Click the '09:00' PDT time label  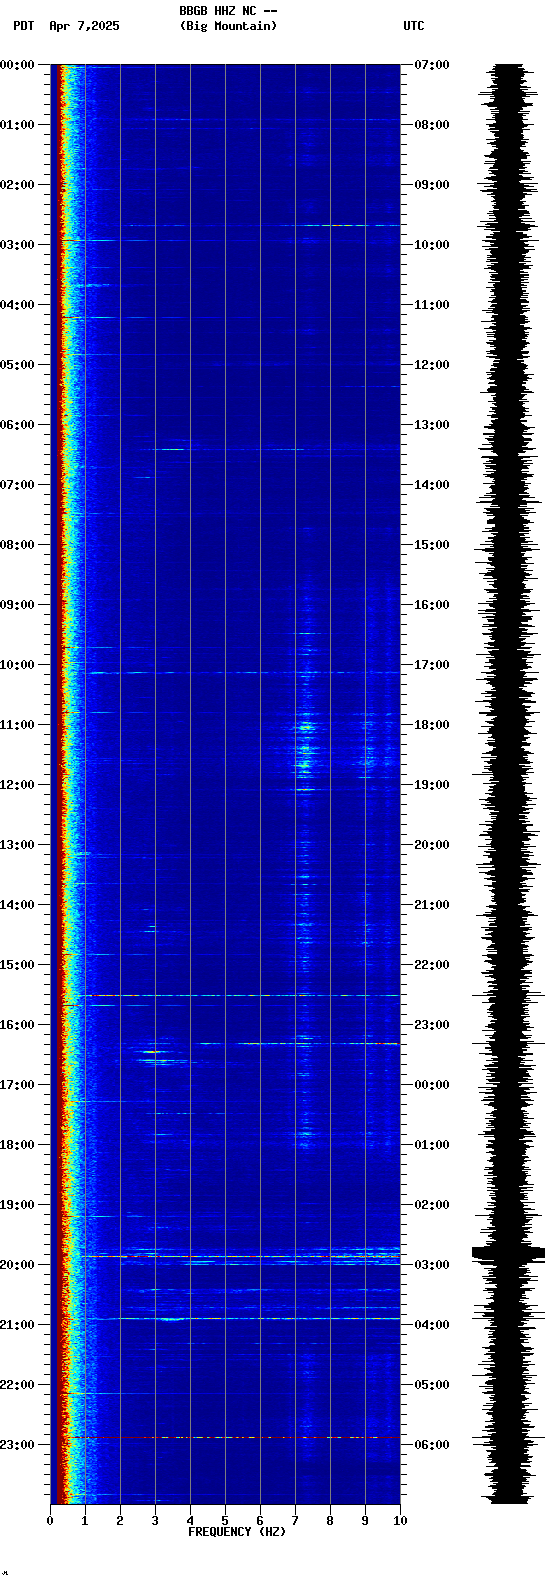17,605
